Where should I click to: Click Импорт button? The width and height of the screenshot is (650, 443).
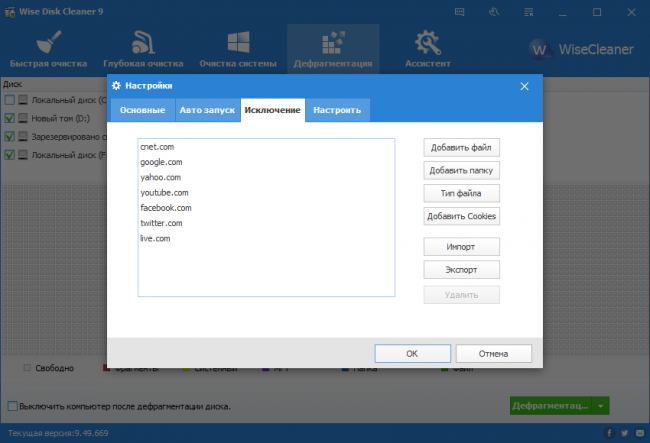tap(461, 247)
